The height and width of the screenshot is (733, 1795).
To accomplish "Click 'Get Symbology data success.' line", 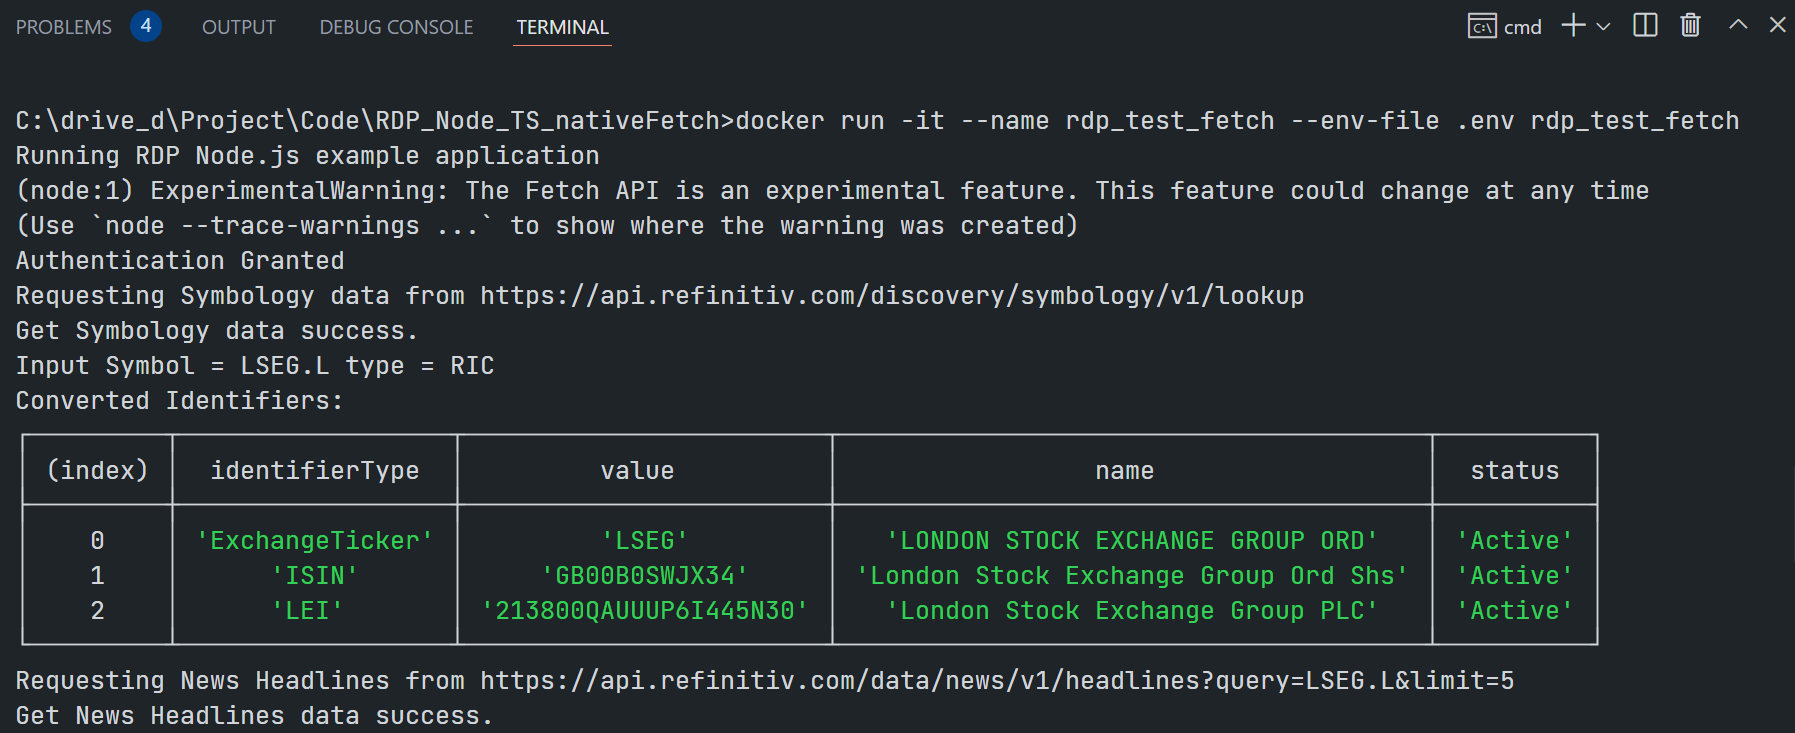I will pos(217,331).
